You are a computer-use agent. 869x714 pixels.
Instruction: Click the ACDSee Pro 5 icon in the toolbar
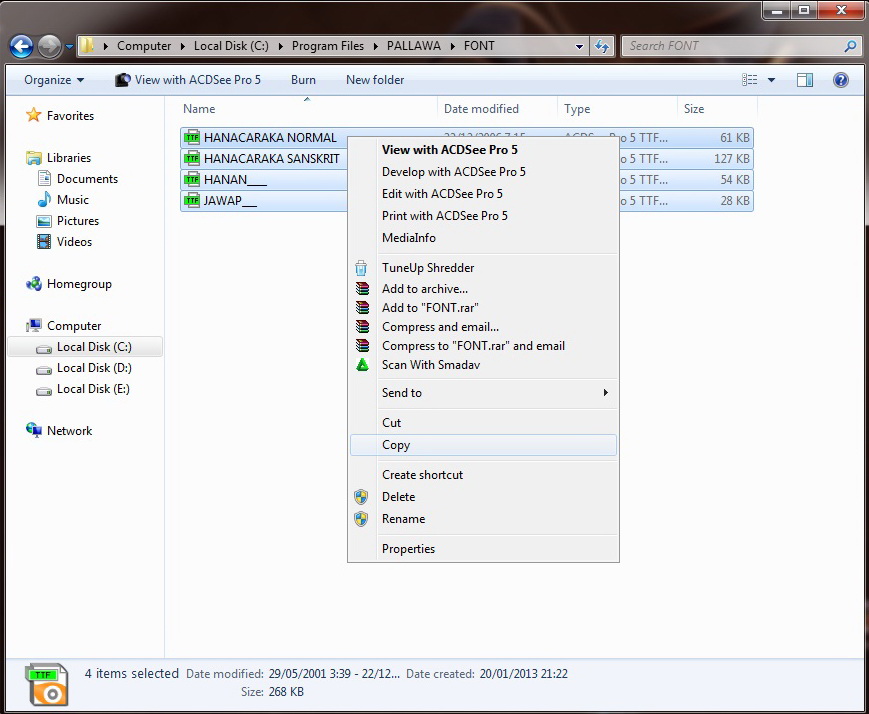click(122, 79)
